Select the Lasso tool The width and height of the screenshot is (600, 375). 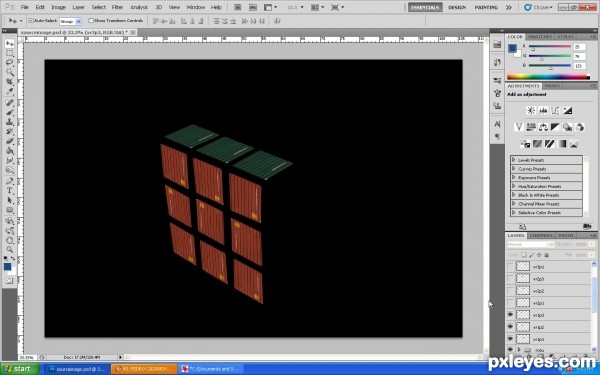10,62
